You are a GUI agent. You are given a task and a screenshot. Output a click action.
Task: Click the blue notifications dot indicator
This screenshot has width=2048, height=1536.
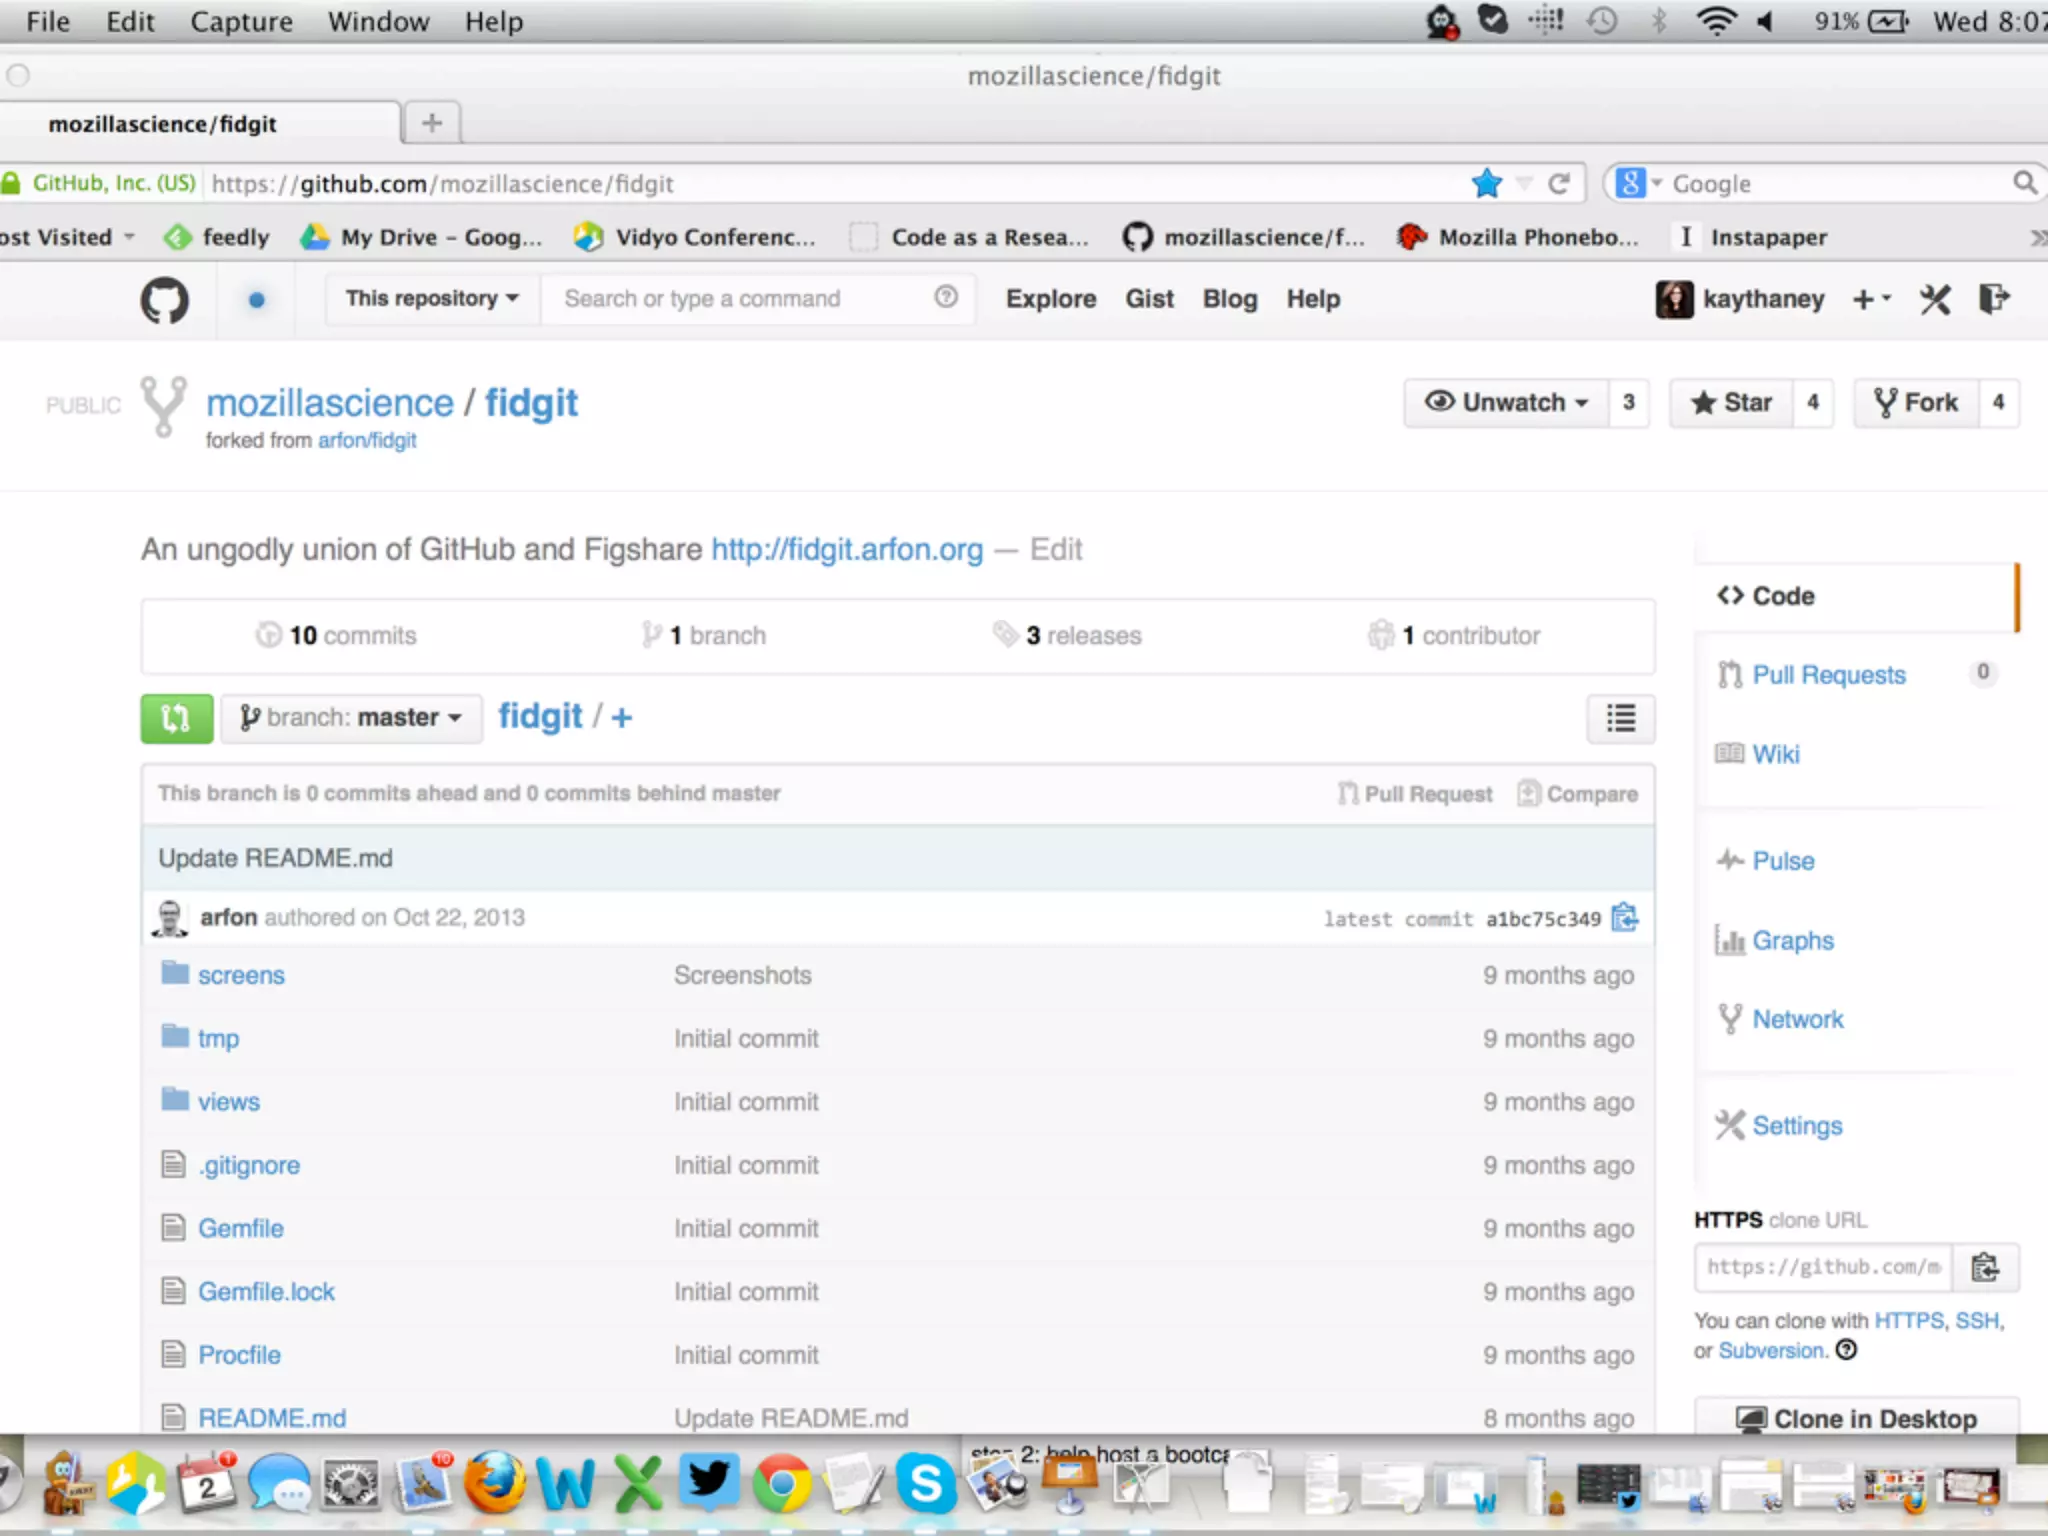[256, 299]
